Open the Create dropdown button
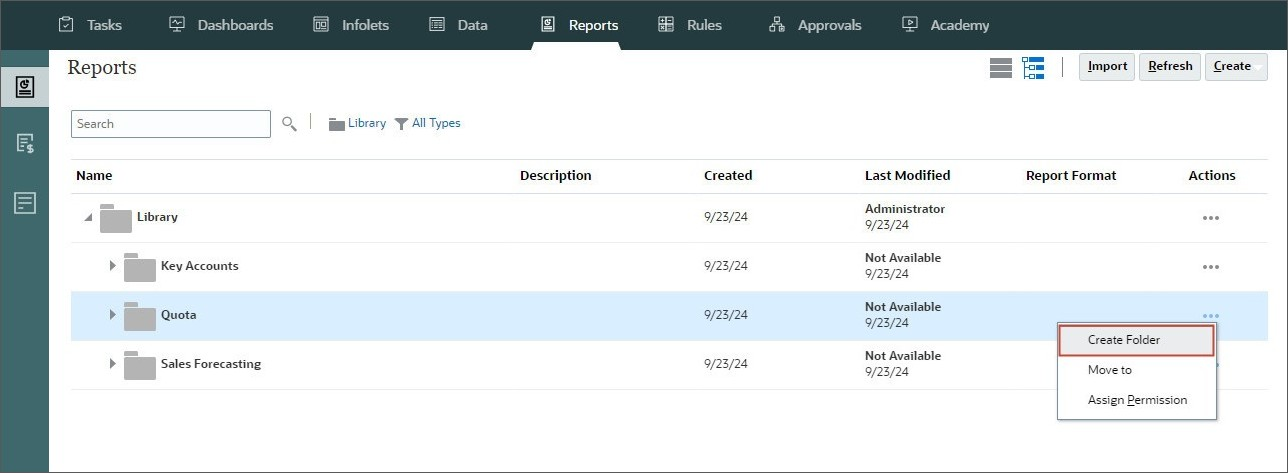Viewport: 1288px width, 473px height. tap(1236, 66)
